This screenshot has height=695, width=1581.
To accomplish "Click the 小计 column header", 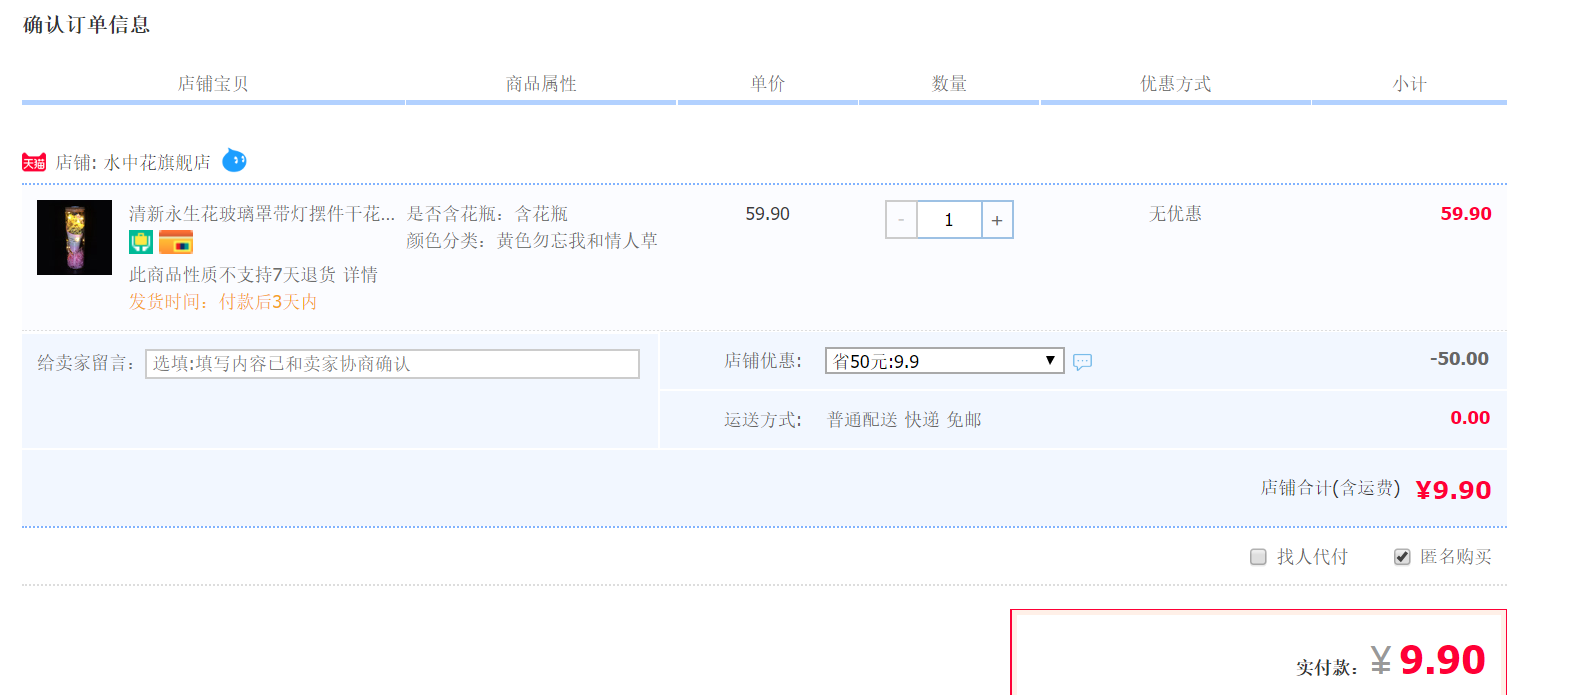I will 1410,84.
